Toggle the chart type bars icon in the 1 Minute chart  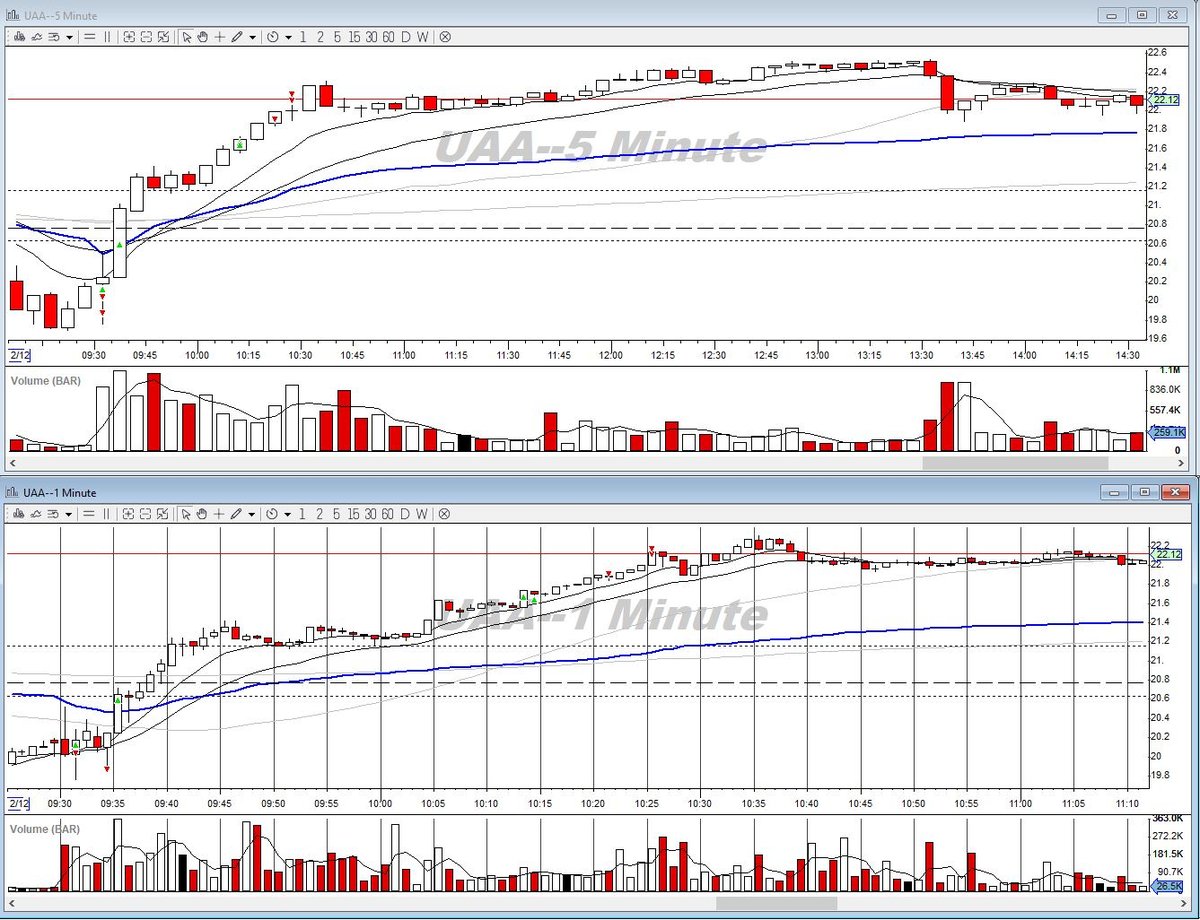19,514
